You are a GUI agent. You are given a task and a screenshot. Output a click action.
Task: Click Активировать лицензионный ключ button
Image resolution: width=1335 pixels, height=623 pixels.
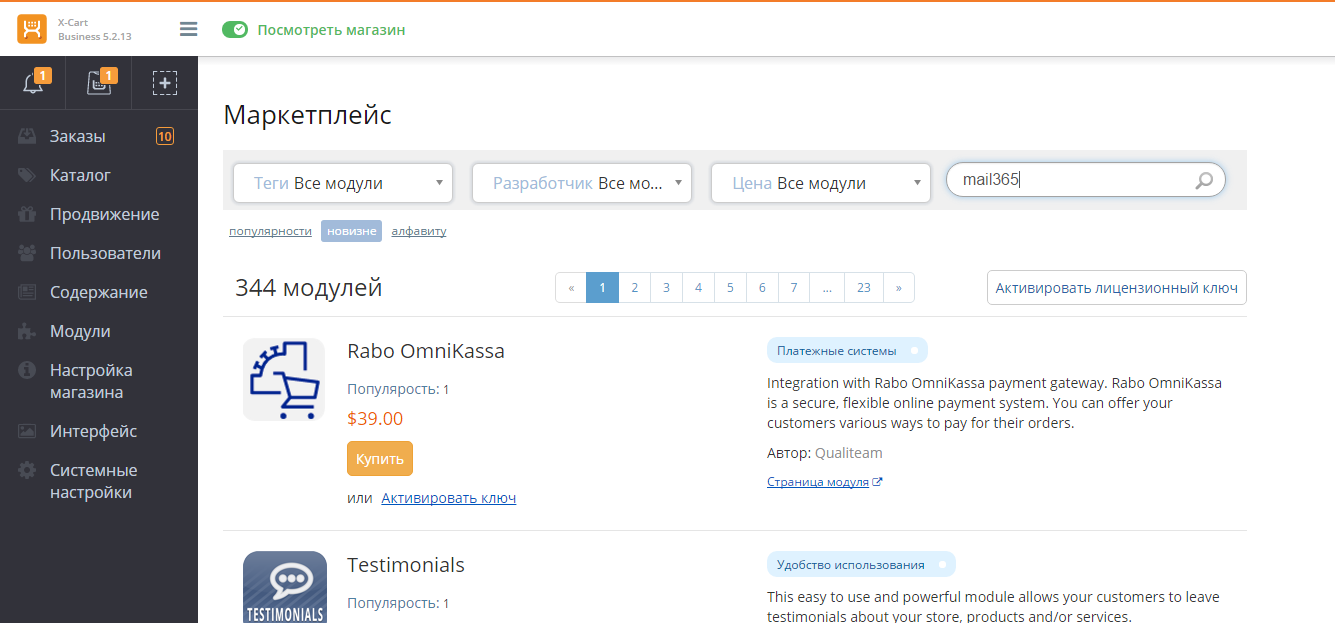click(1117, 287)
